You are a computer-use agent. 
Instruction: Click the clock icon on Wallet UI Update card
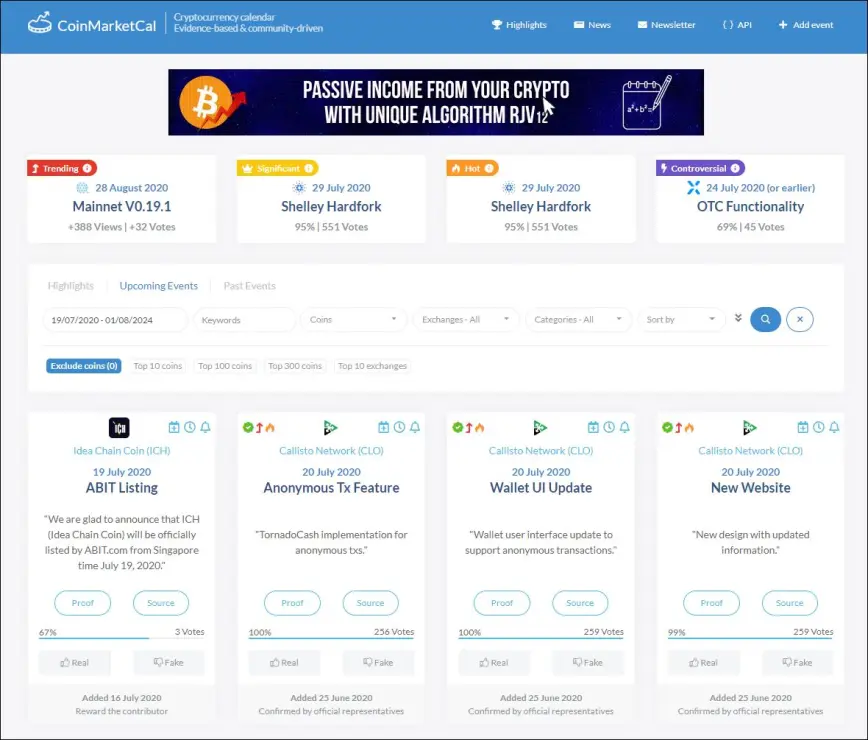click(609, 427)
